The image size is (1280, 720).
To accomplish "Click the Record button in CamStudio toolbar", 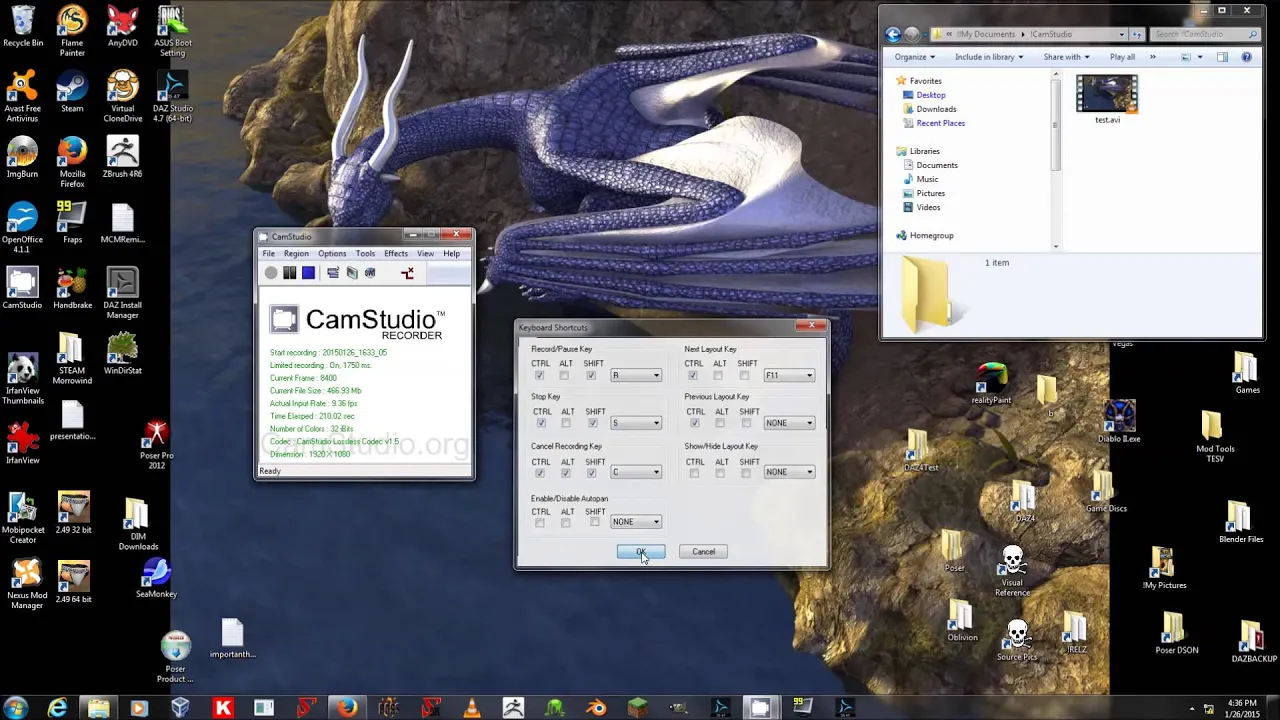I will (x=271, y=273).
